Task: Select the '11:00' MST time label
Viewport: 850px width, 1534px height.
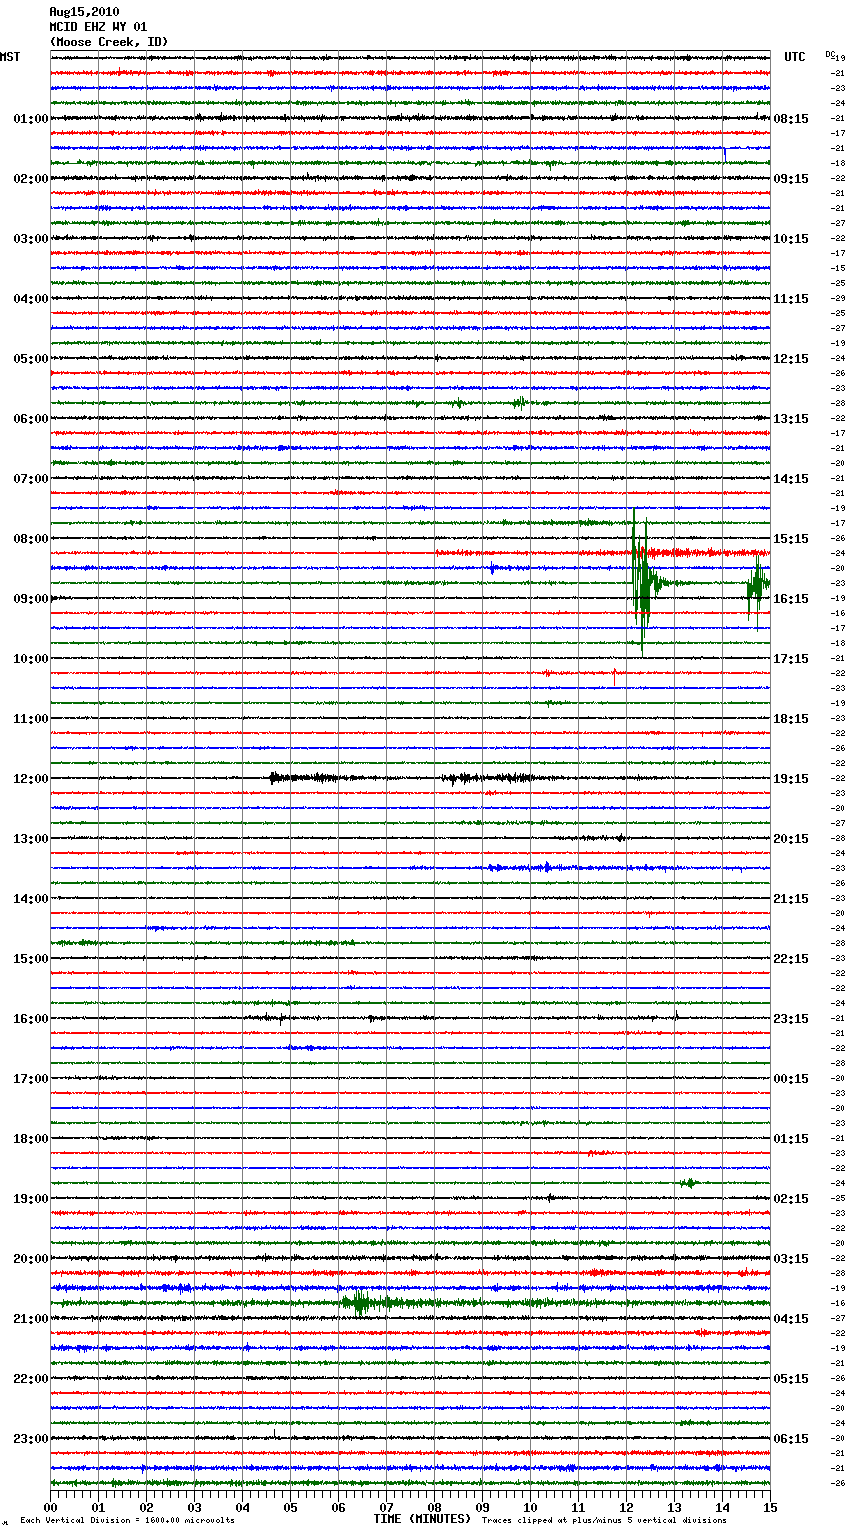Action: click(x=31, y=719)
